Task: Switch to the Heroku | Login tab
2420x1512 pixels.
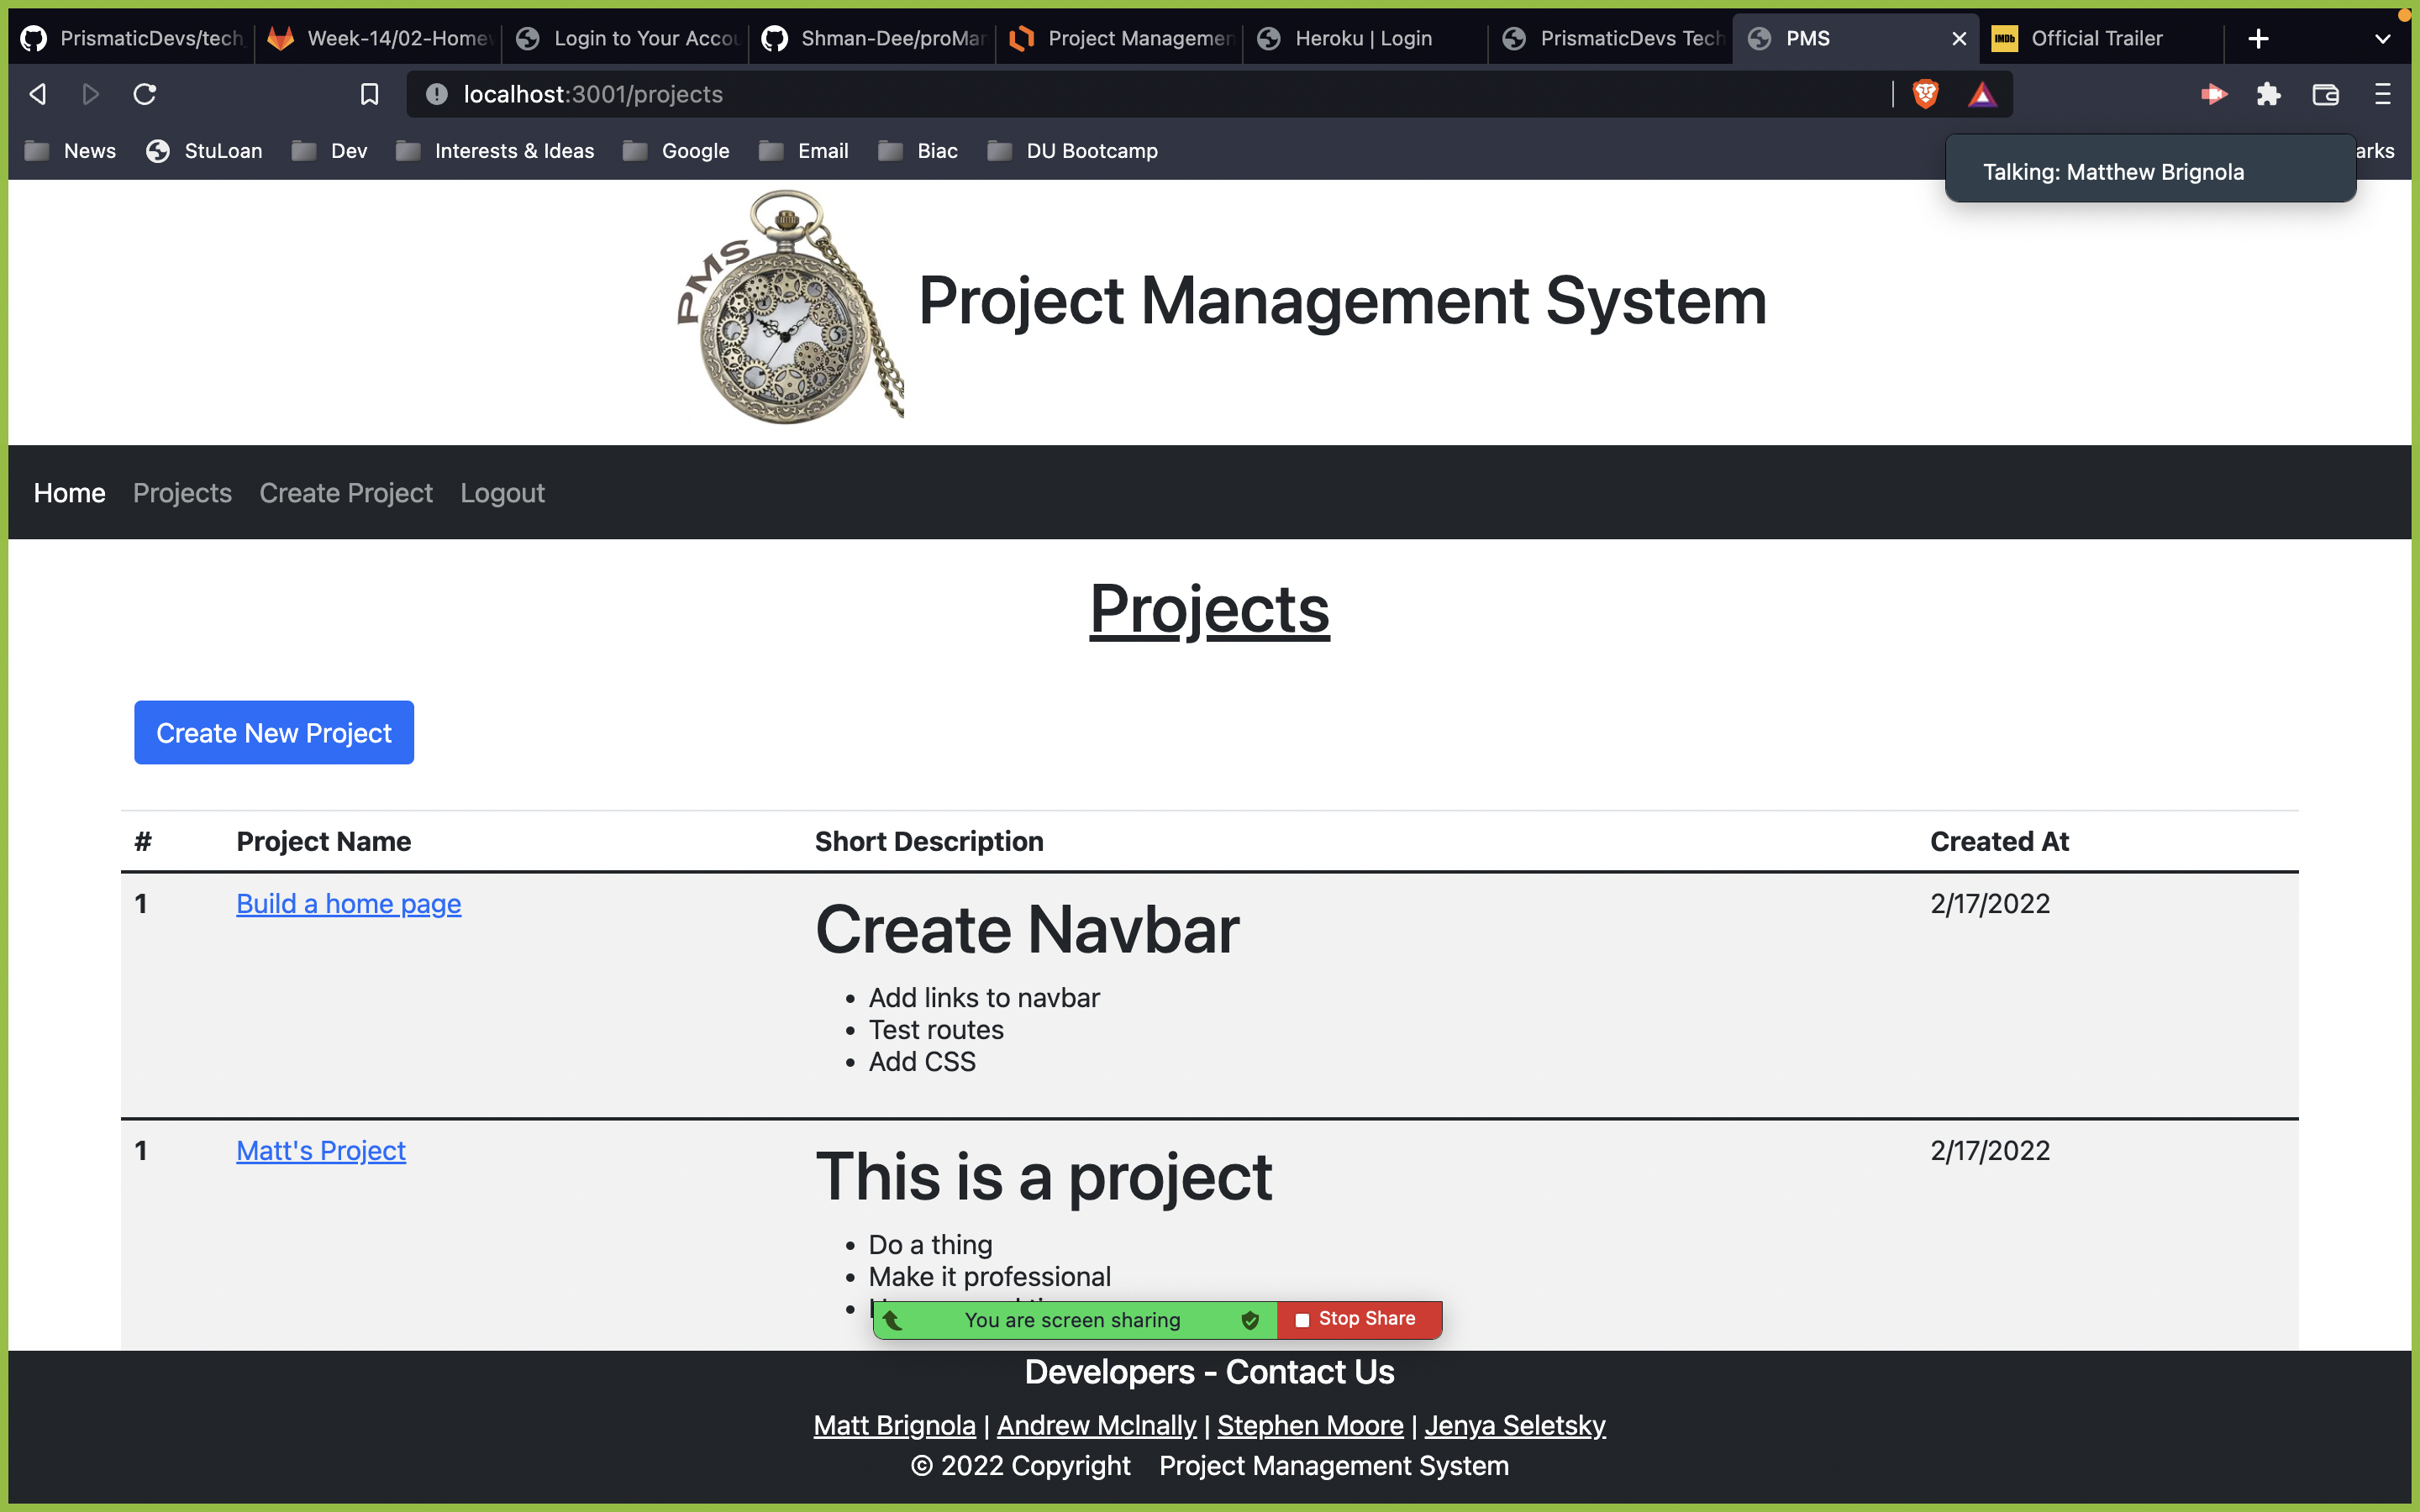Action: (x=1363, y=39)
